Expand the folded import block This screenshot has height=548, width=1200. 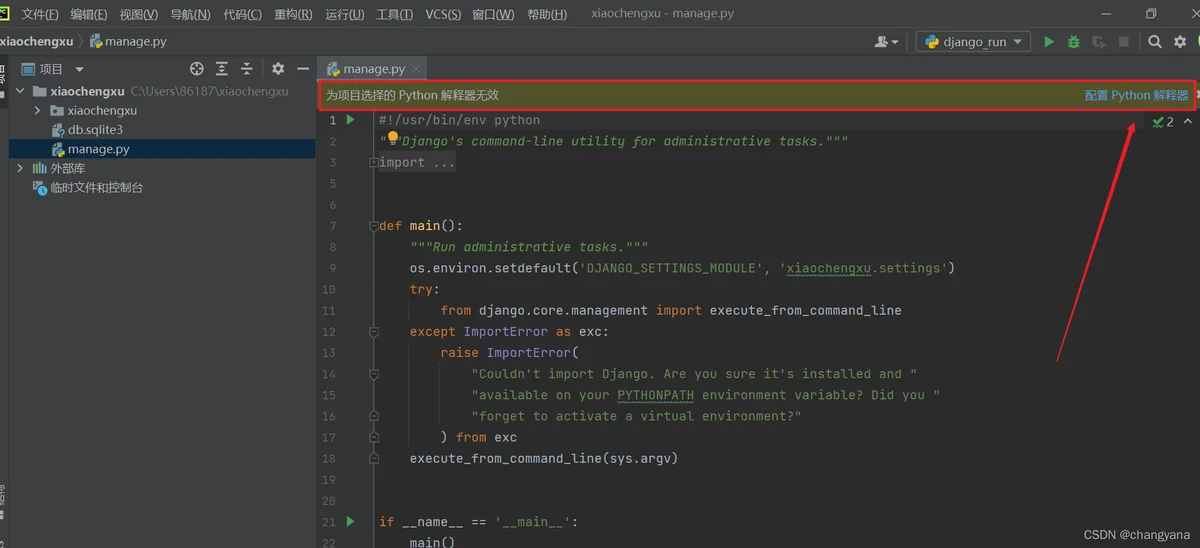tap(374, 162)
